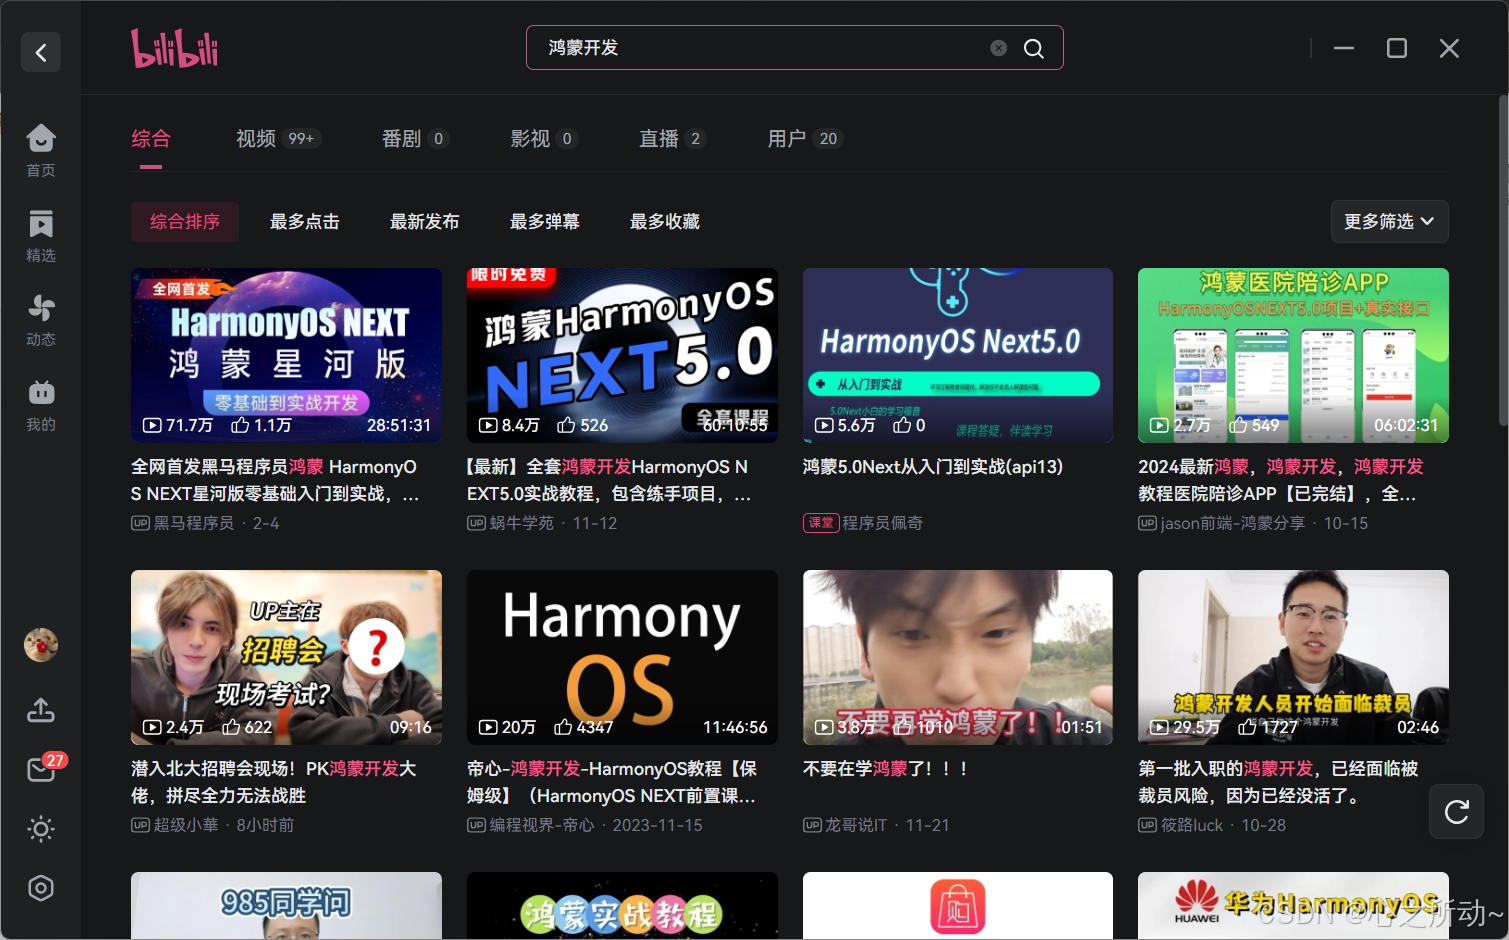Expand the 更多筛选 dropdown
This screenshot has height=940, width=1509.
1389,222
